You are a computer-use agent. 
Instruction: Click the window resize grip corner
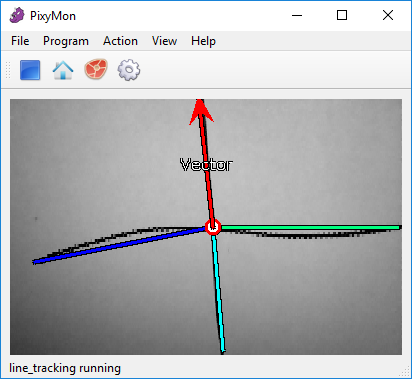[405, 371]
